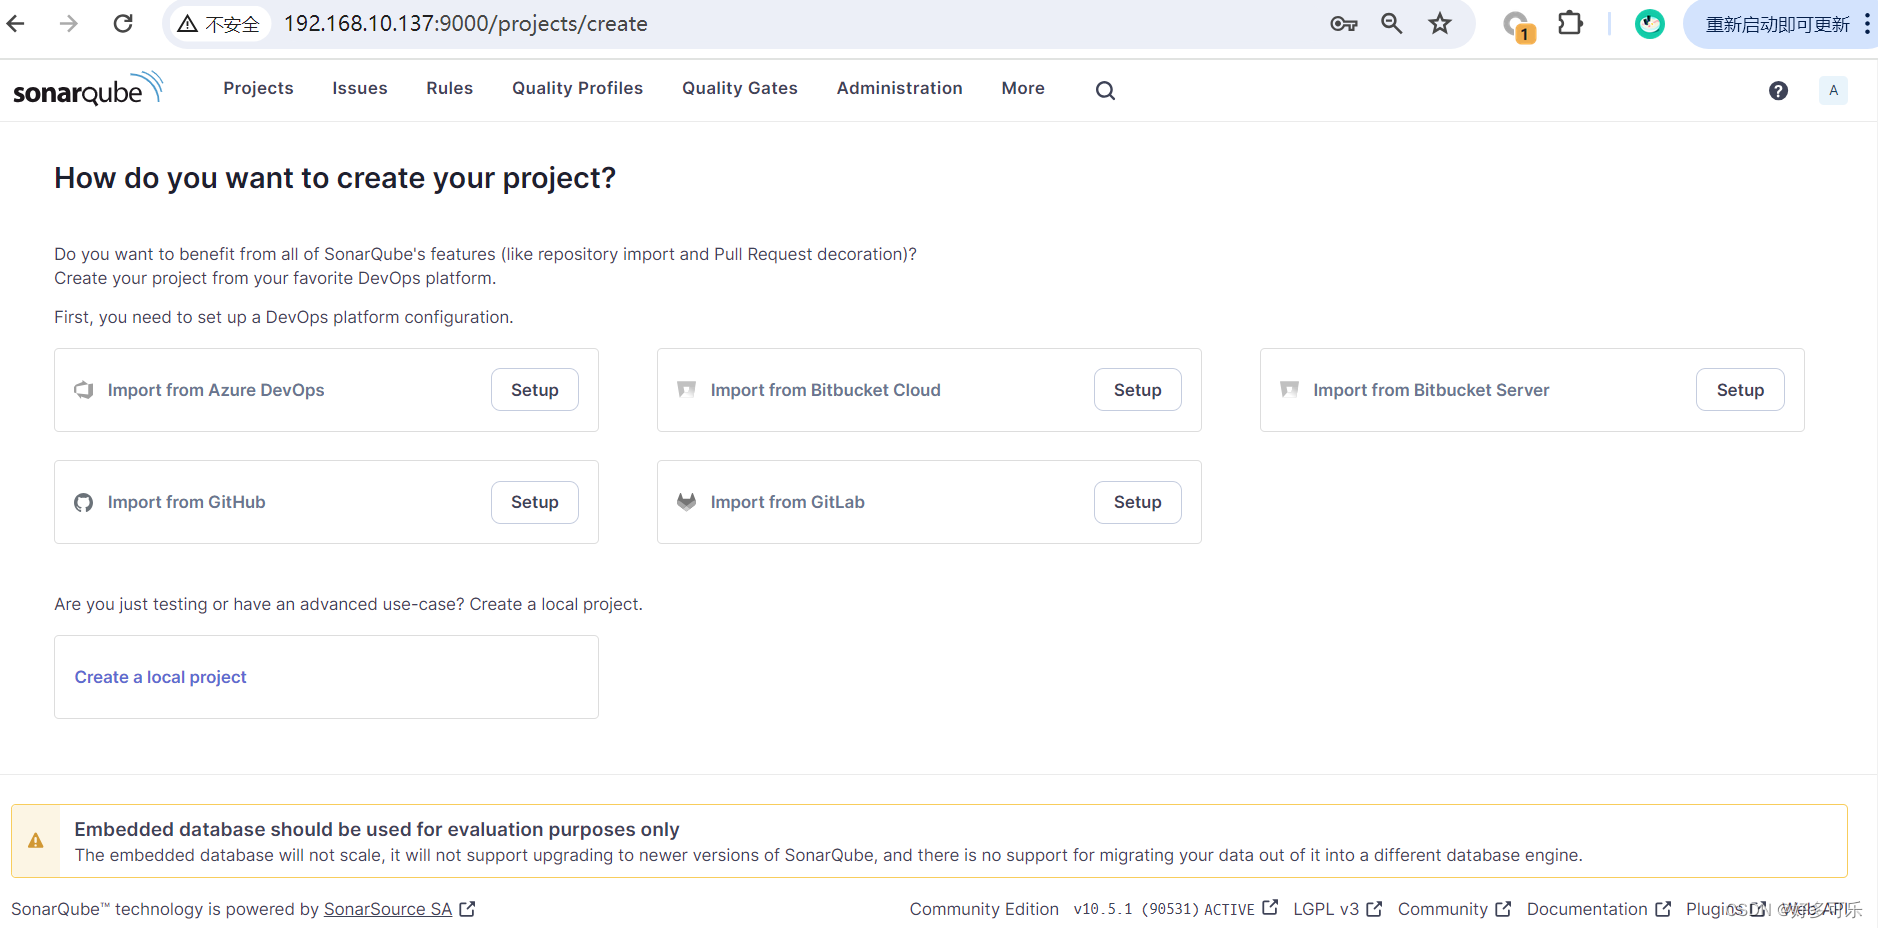
Task: Bookmark this page with star icon
Action: [1439, 23]
